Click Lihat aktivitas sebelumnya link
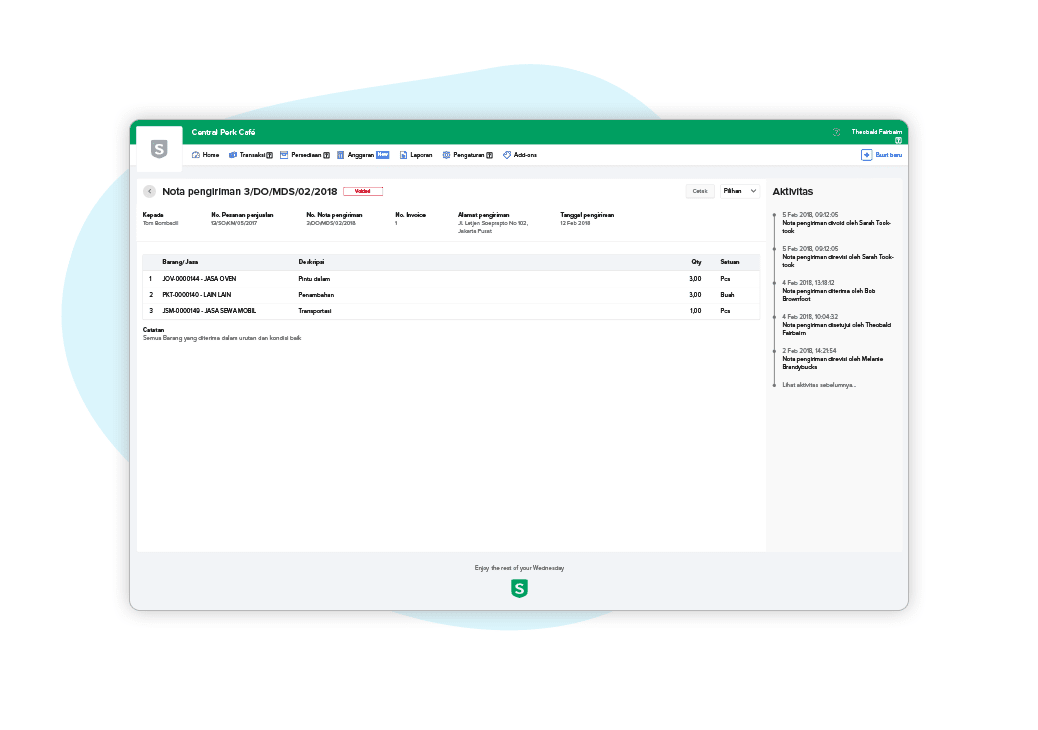The width and height of the screenshot is (1038, 730). (x=819, y=385)
